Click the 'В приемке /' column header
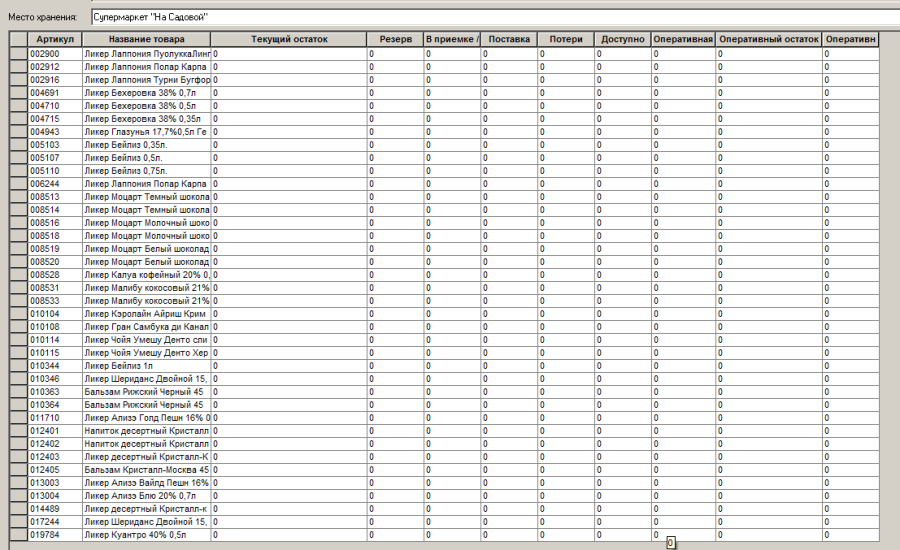The width and height of the screenshot is (900, 550). (x=452, y=39)
